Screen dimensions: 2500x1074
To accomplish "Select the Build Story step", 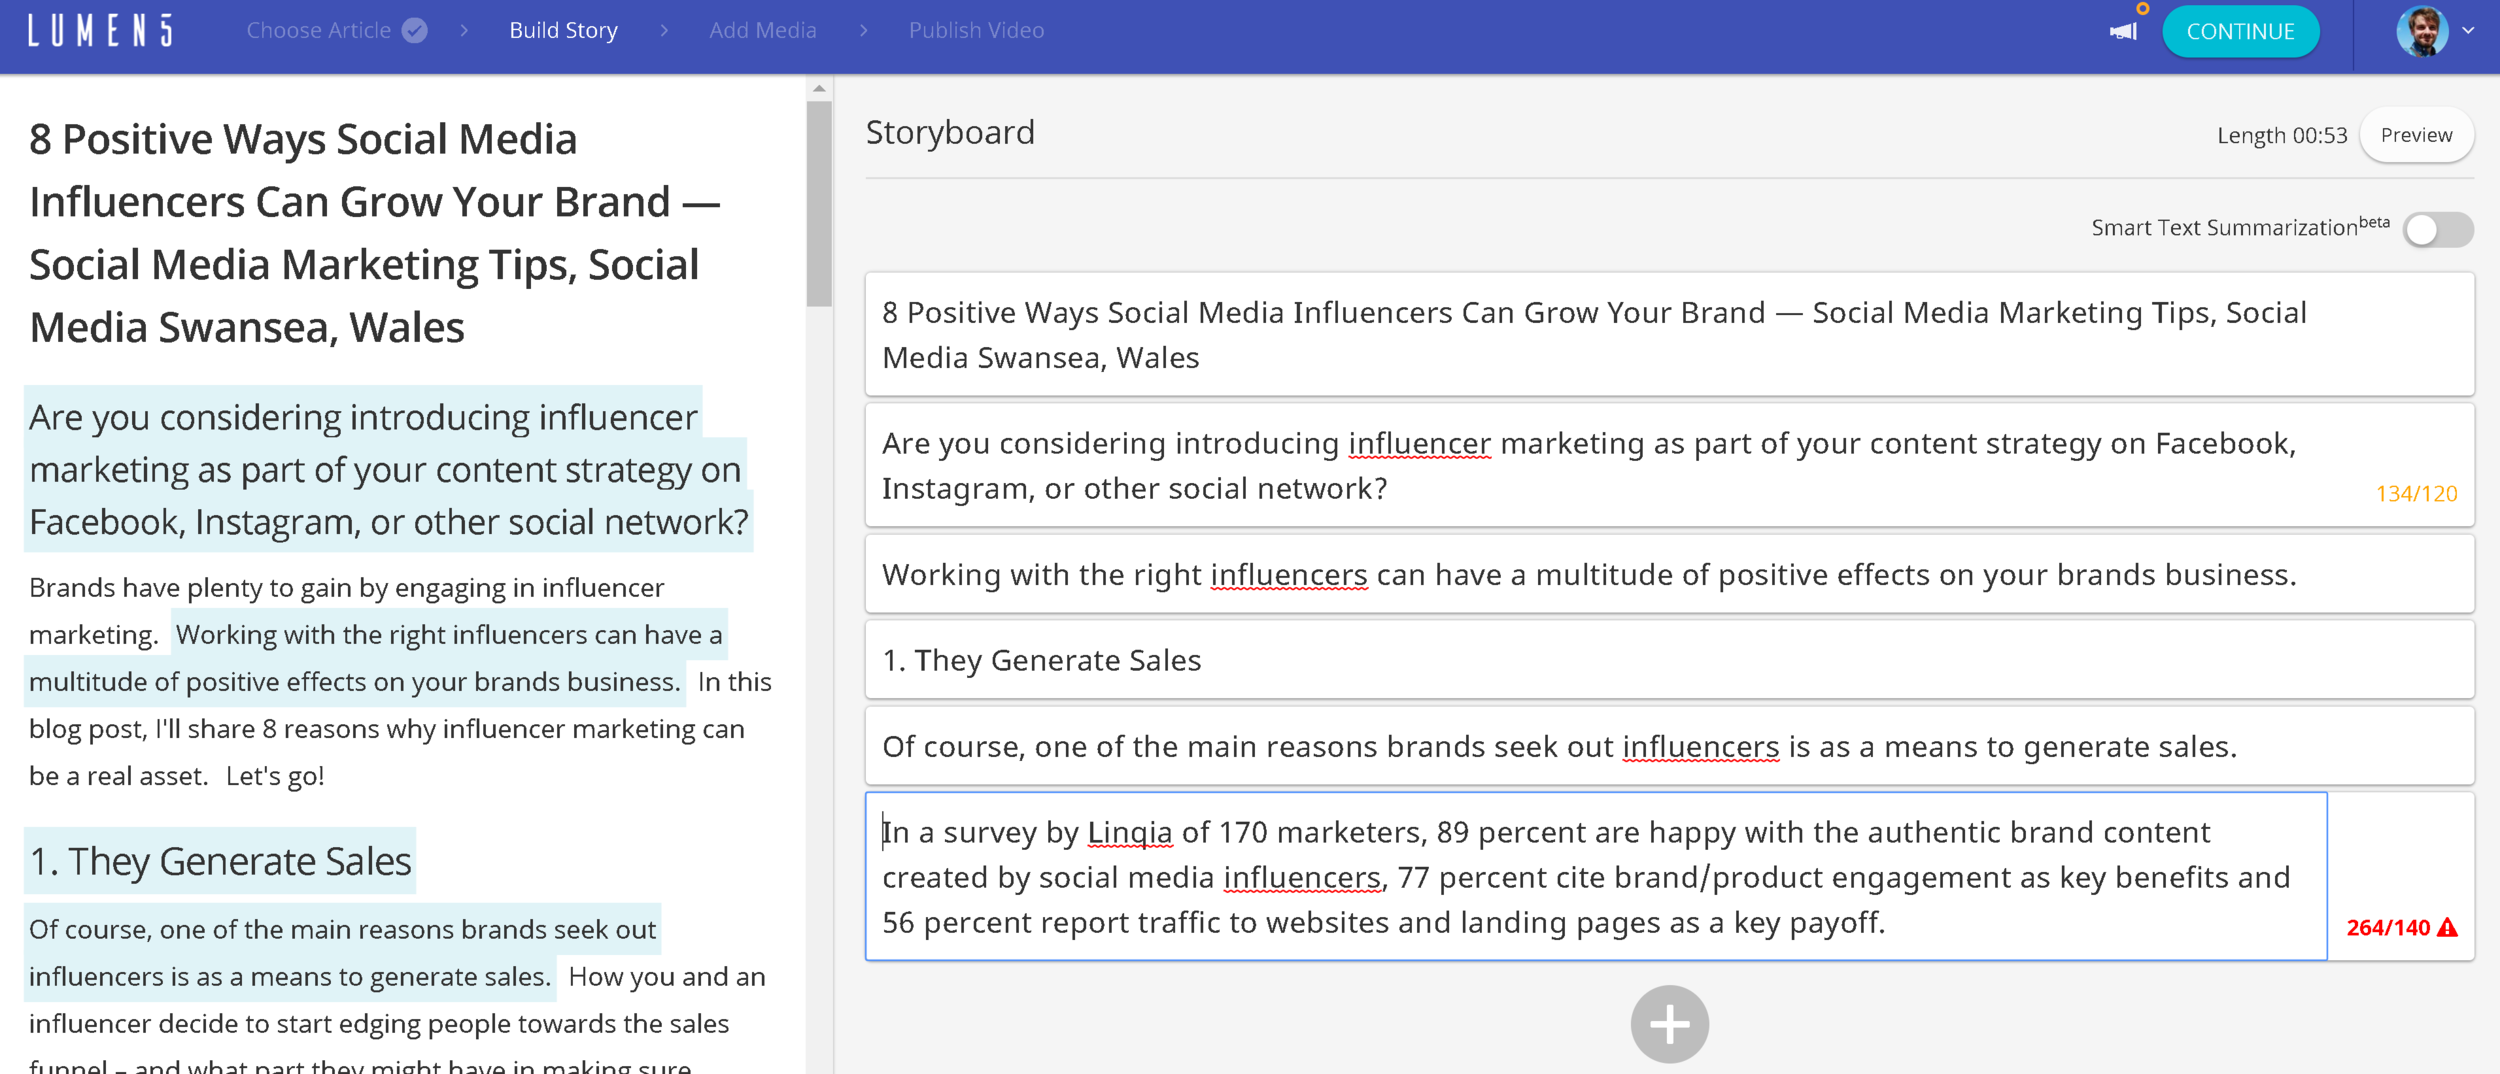I will pos(563,31).
